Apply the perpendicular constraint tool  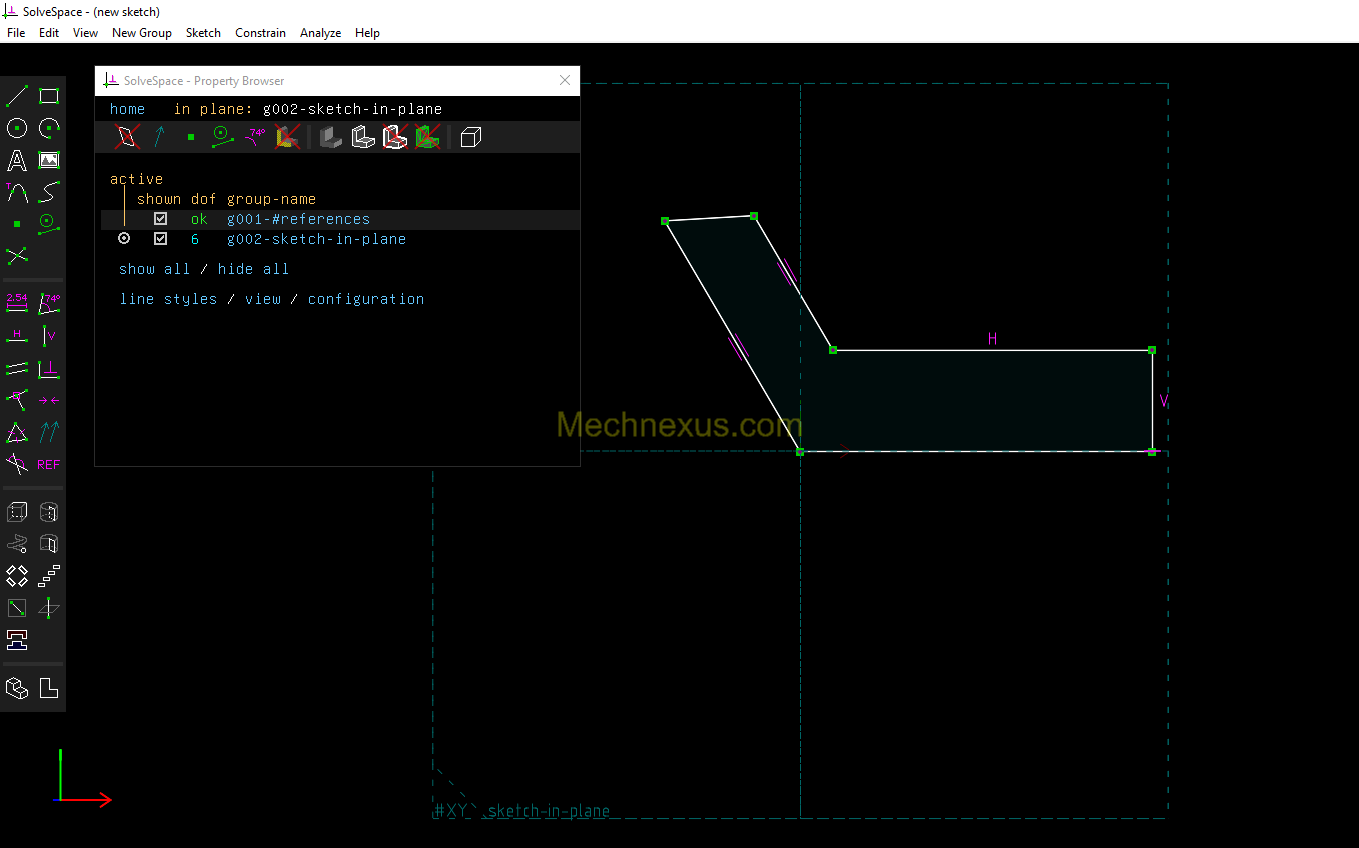point(49,369)
